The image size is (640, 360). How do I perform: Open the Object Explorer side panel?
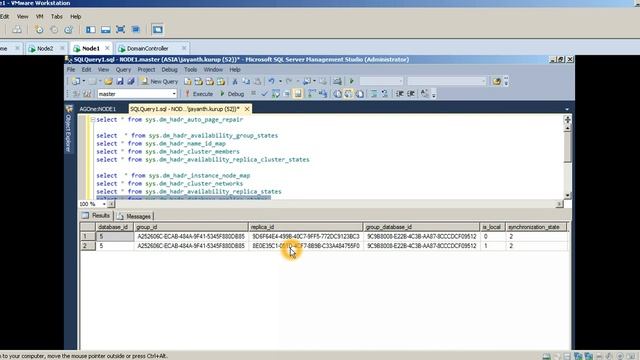(69, 129)
